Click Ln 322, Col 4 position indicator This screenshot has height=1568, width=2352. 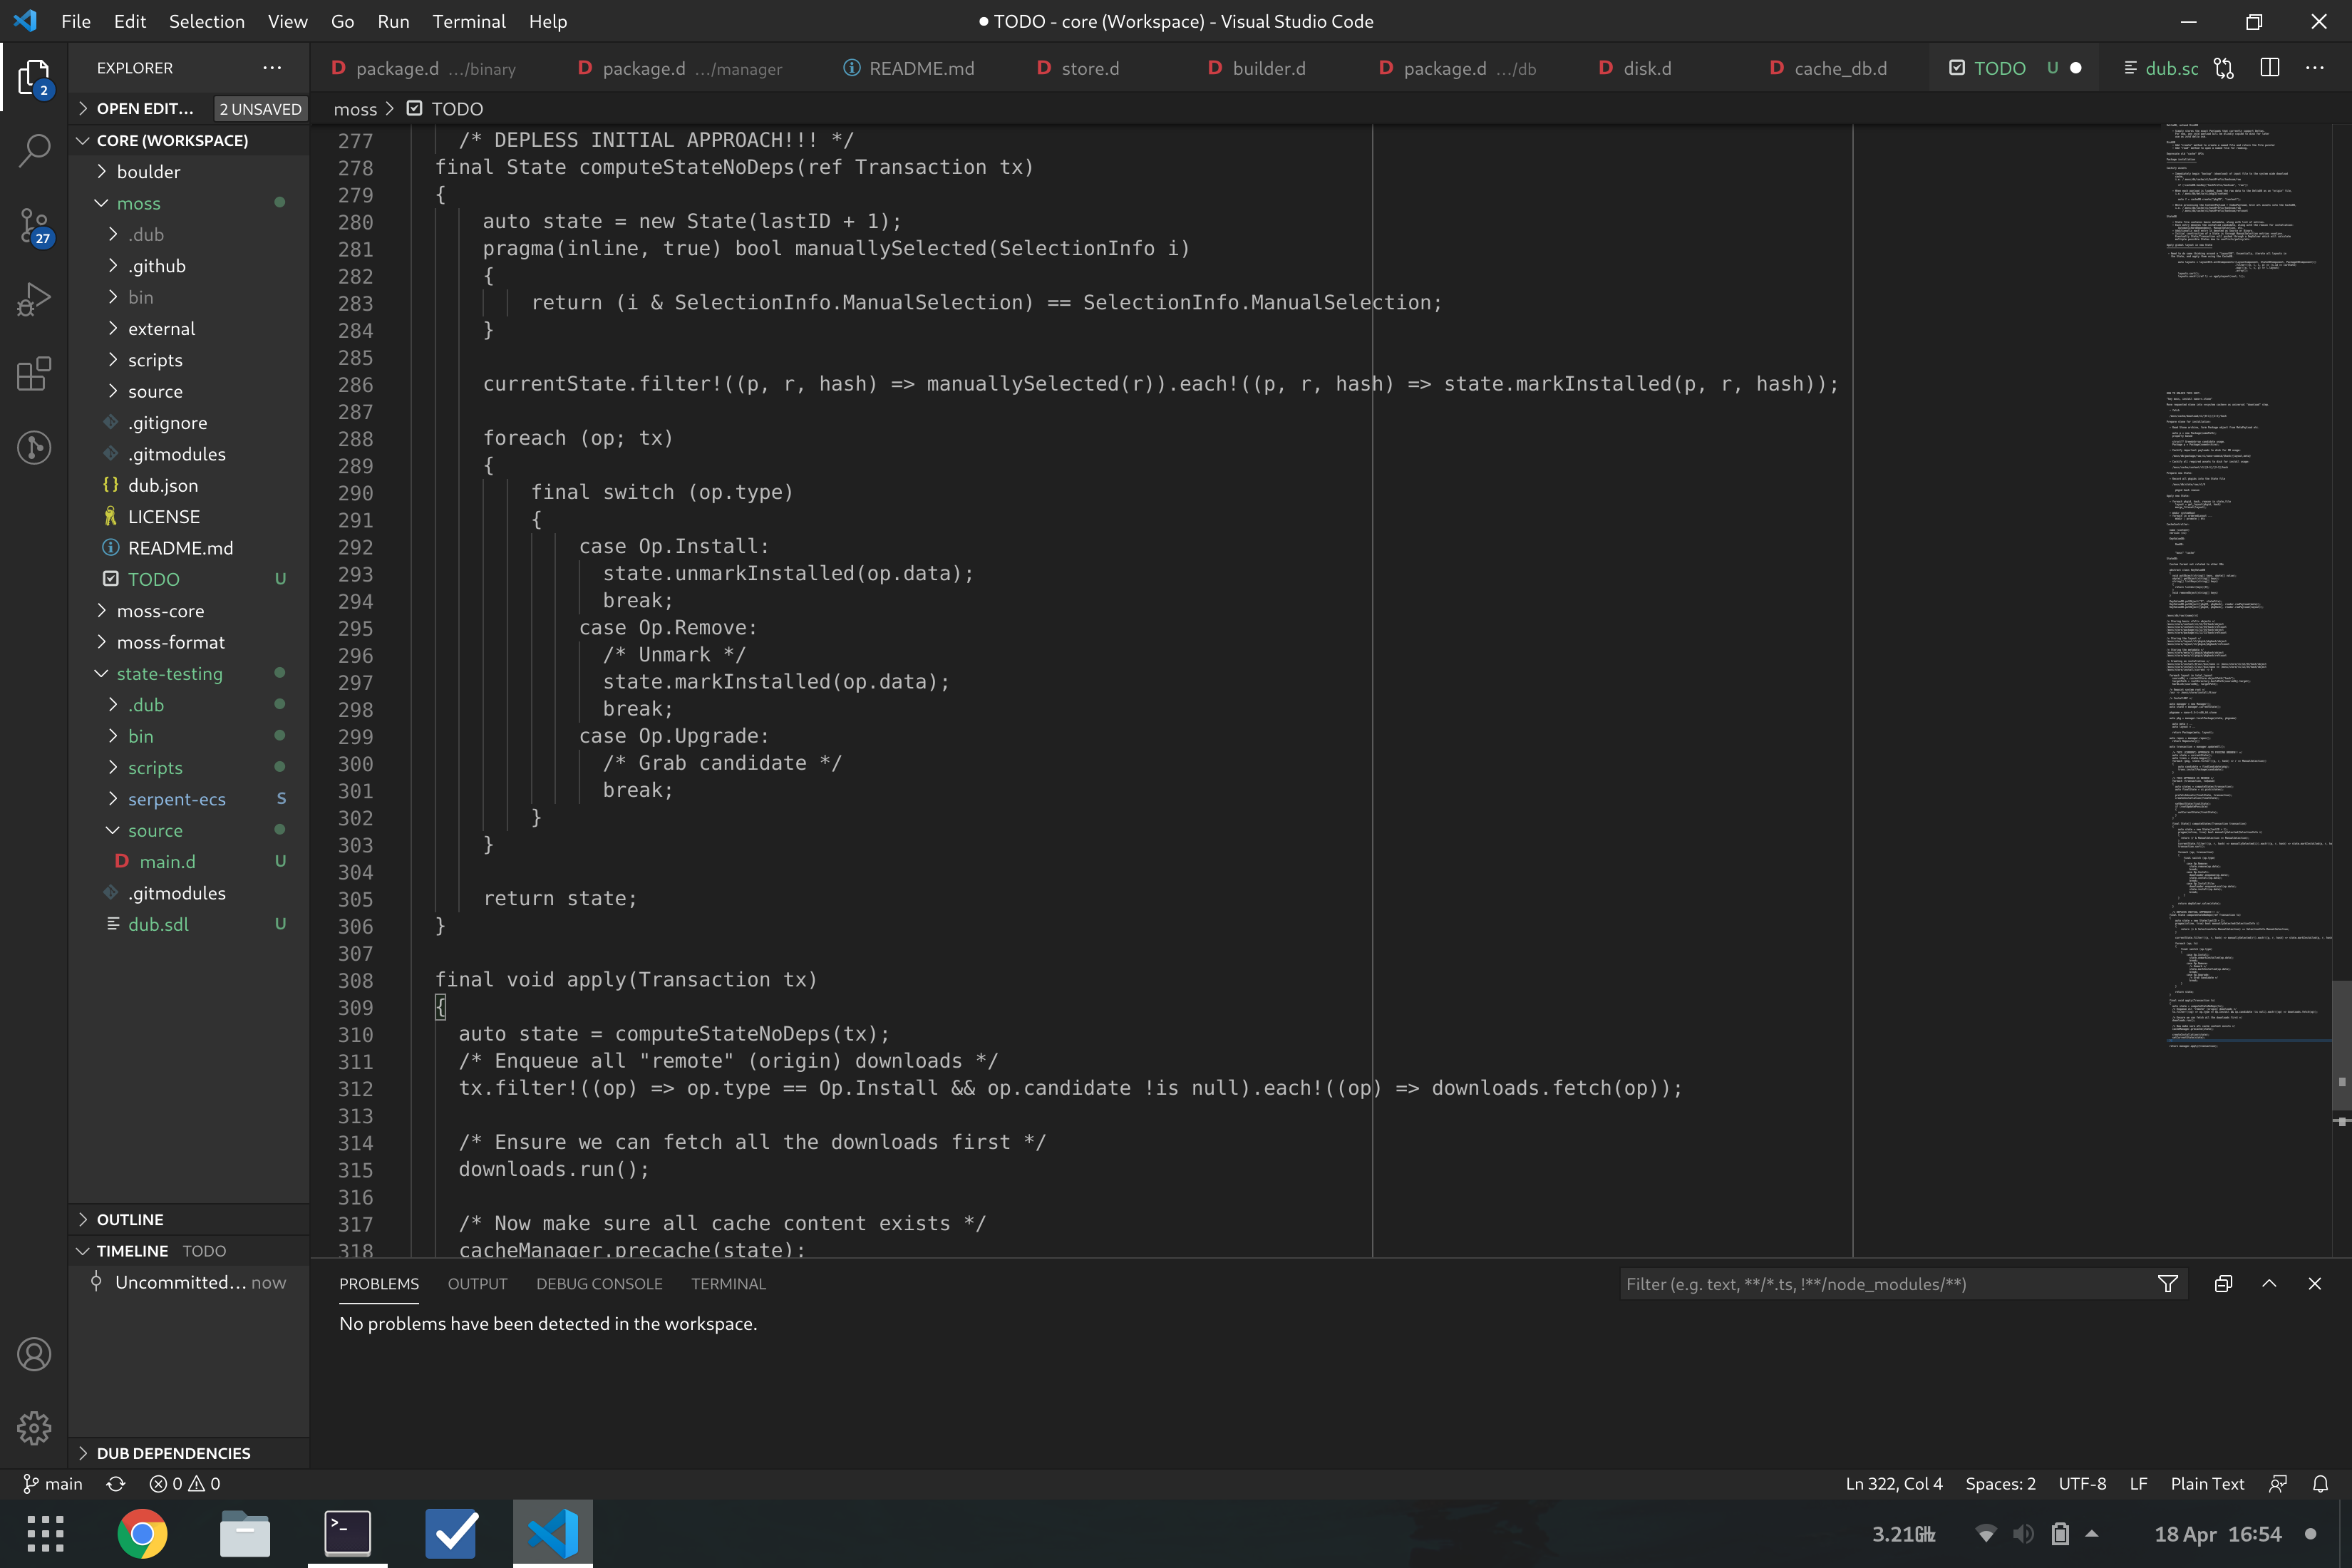pyautogui.click(x=1894, y=1483)
